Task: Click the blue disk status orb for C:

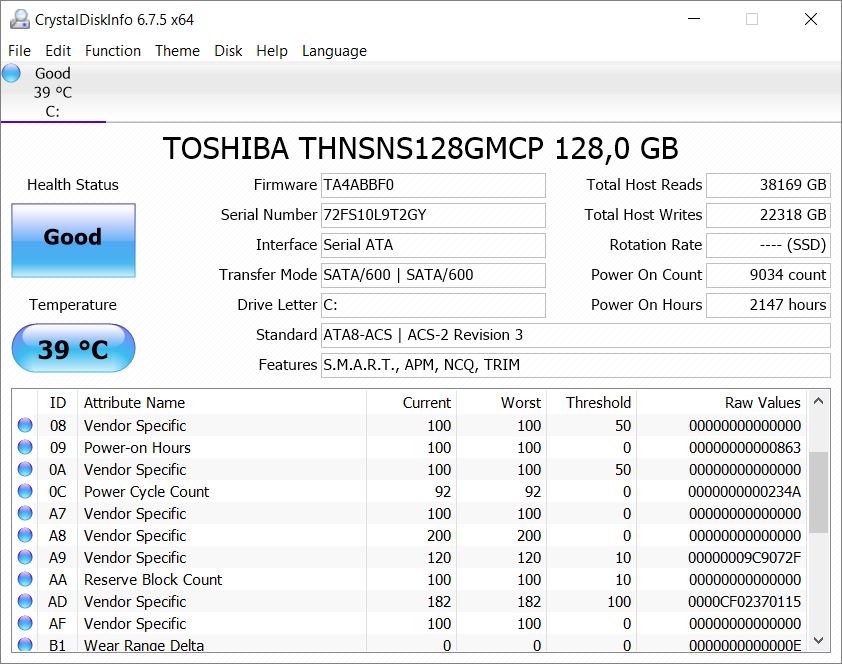Action: (x=11, y=73)
